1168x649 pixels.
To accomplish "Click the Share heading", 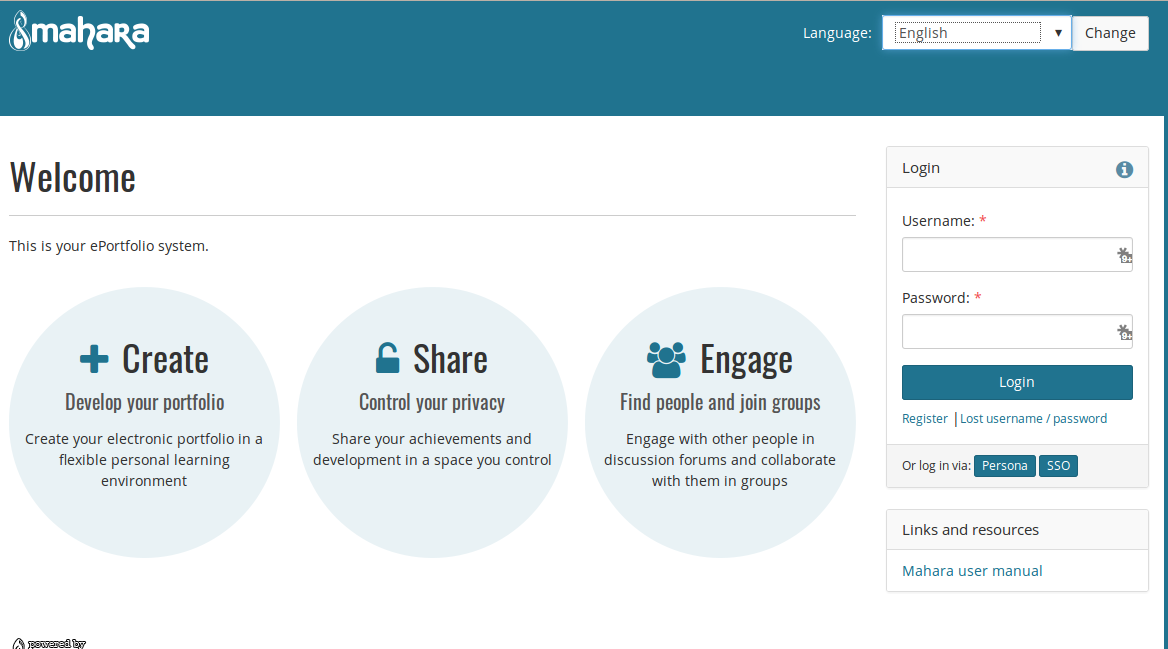I will tap(450, 359).
